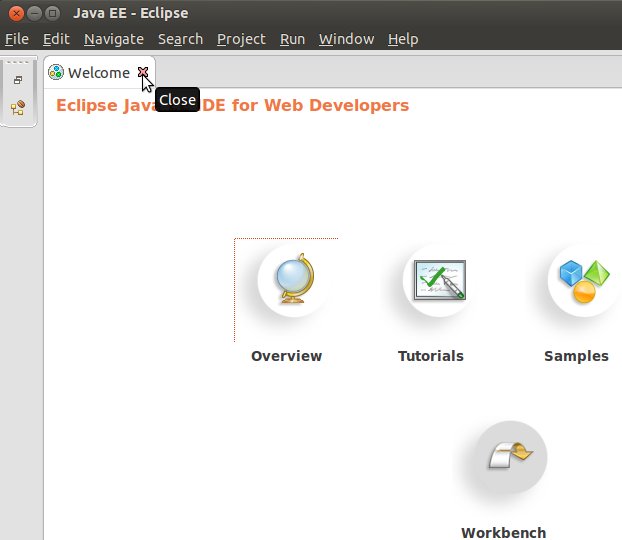This screenshot has width=622, height=540.
Task: Open the File menu
Action: click(17, 39)
